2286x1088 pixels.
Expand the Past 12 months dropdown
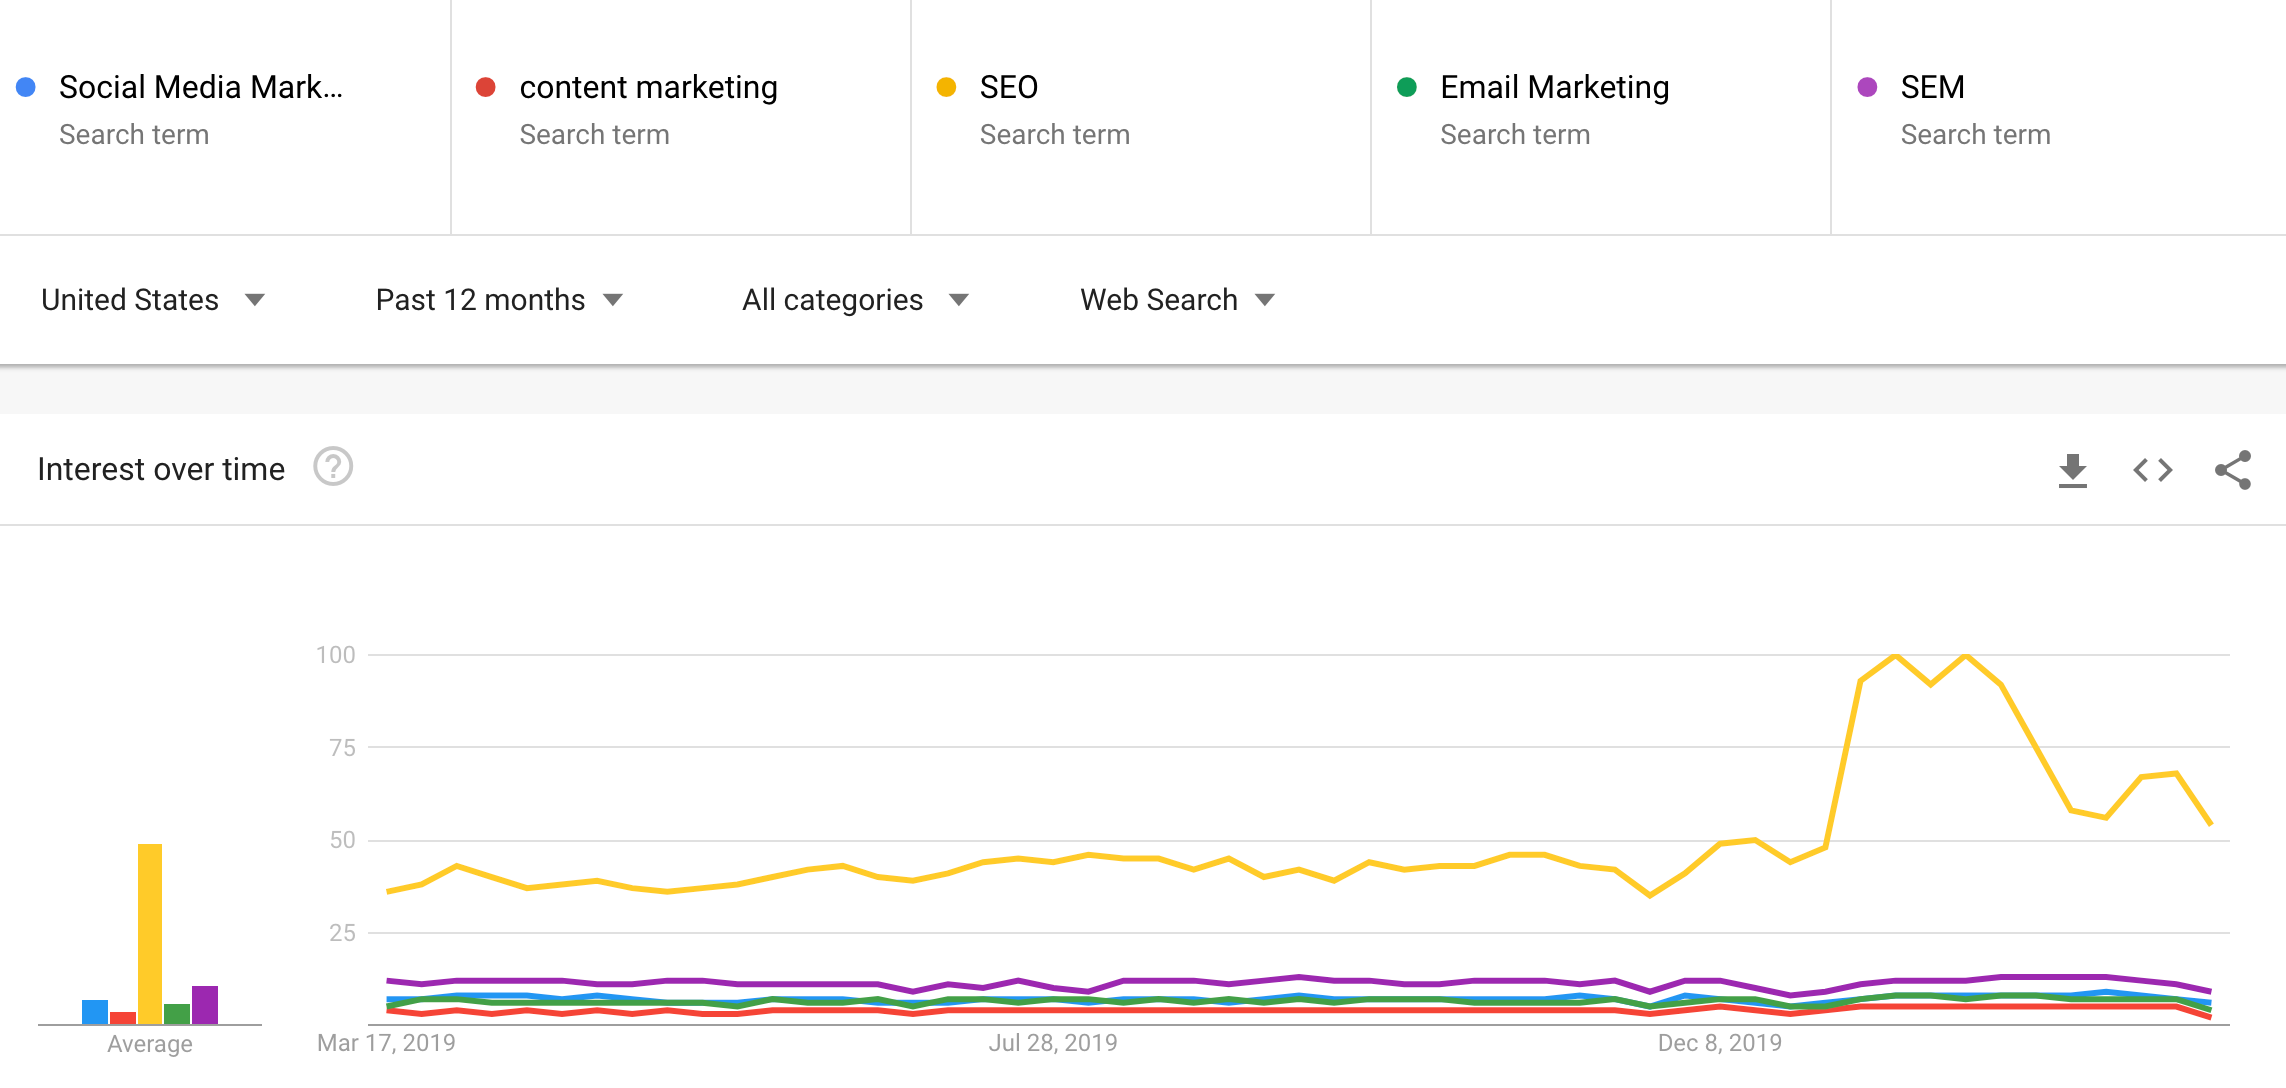click(x=499, y=300)
